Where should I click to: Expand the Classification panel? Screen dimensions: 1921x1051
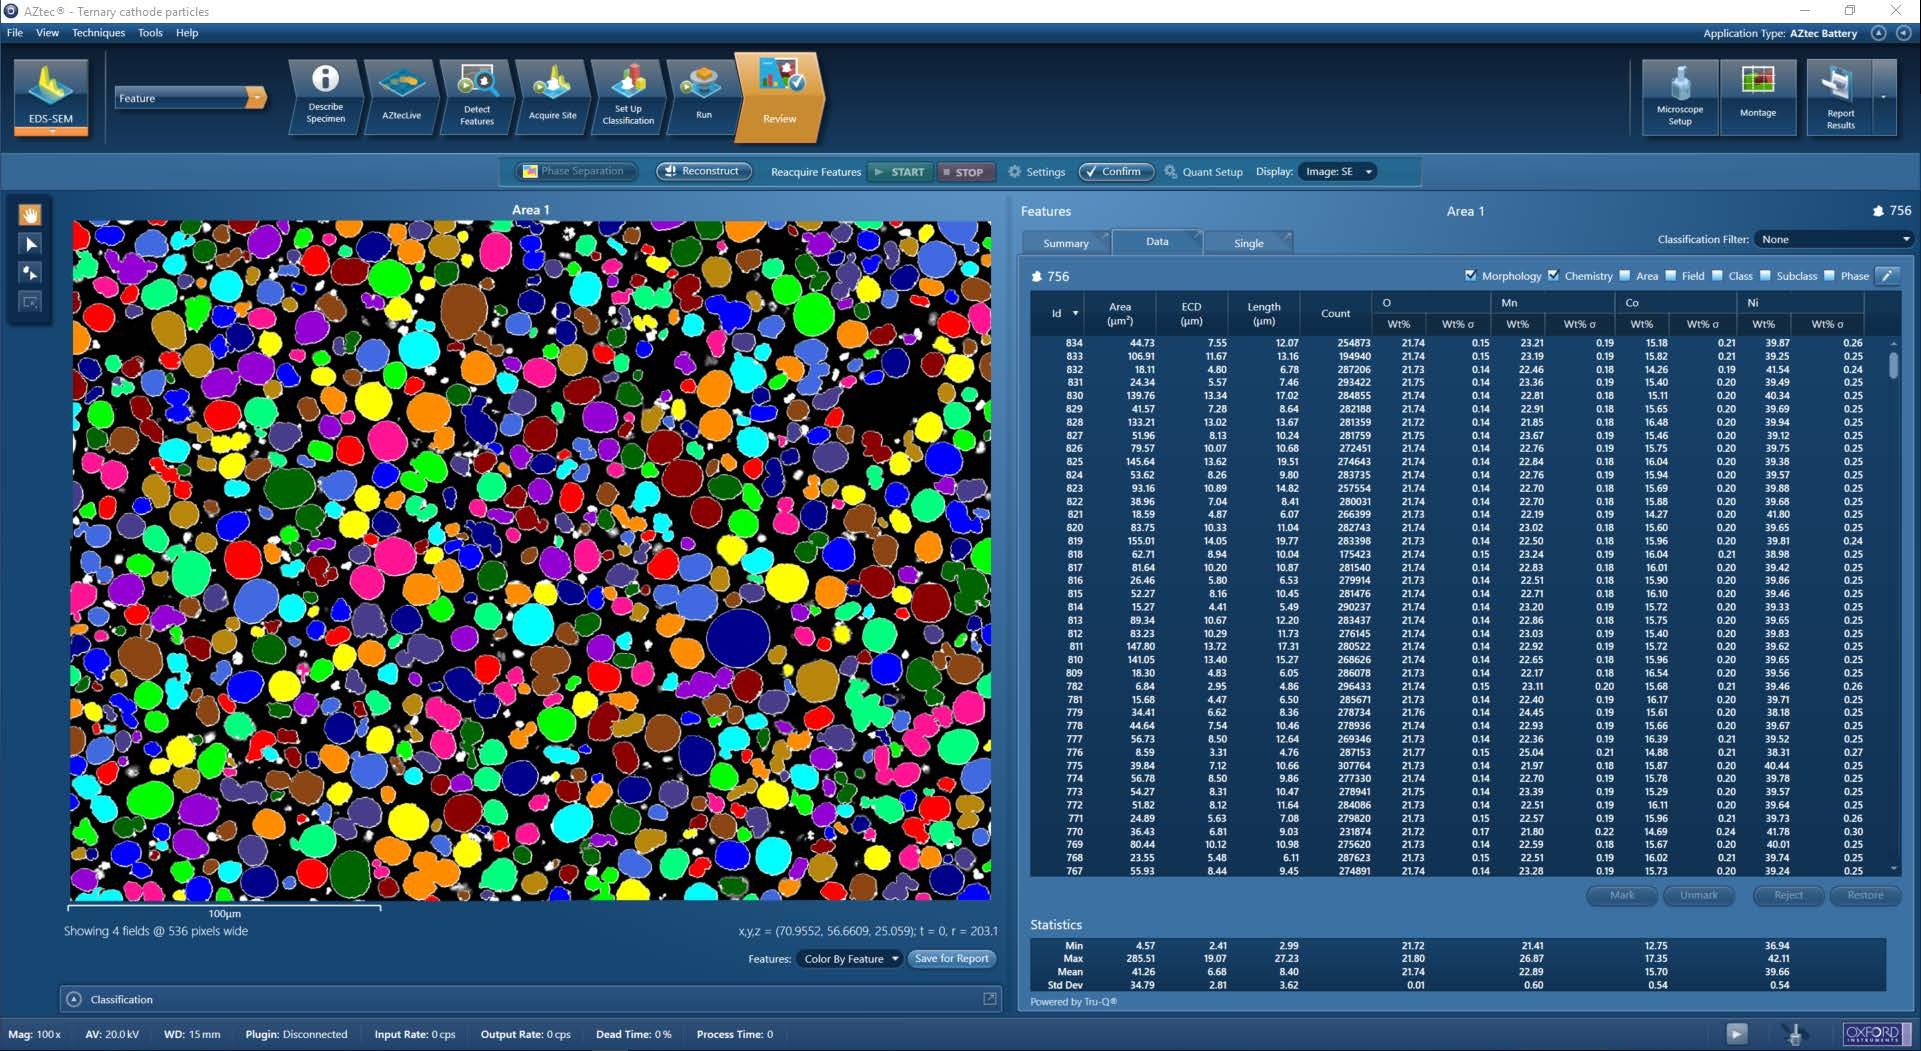(x=74, y=999)
